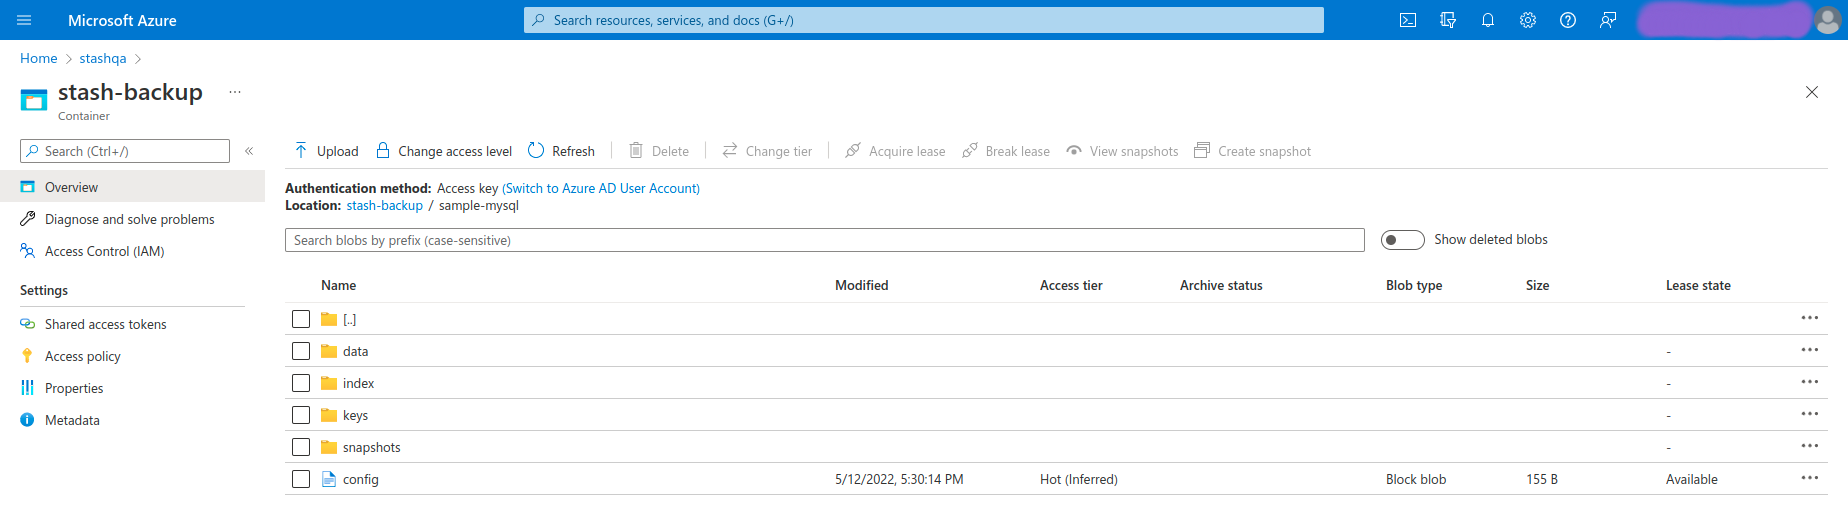
Task: Tick the data folder checkbox
Action: coord(301,351)
